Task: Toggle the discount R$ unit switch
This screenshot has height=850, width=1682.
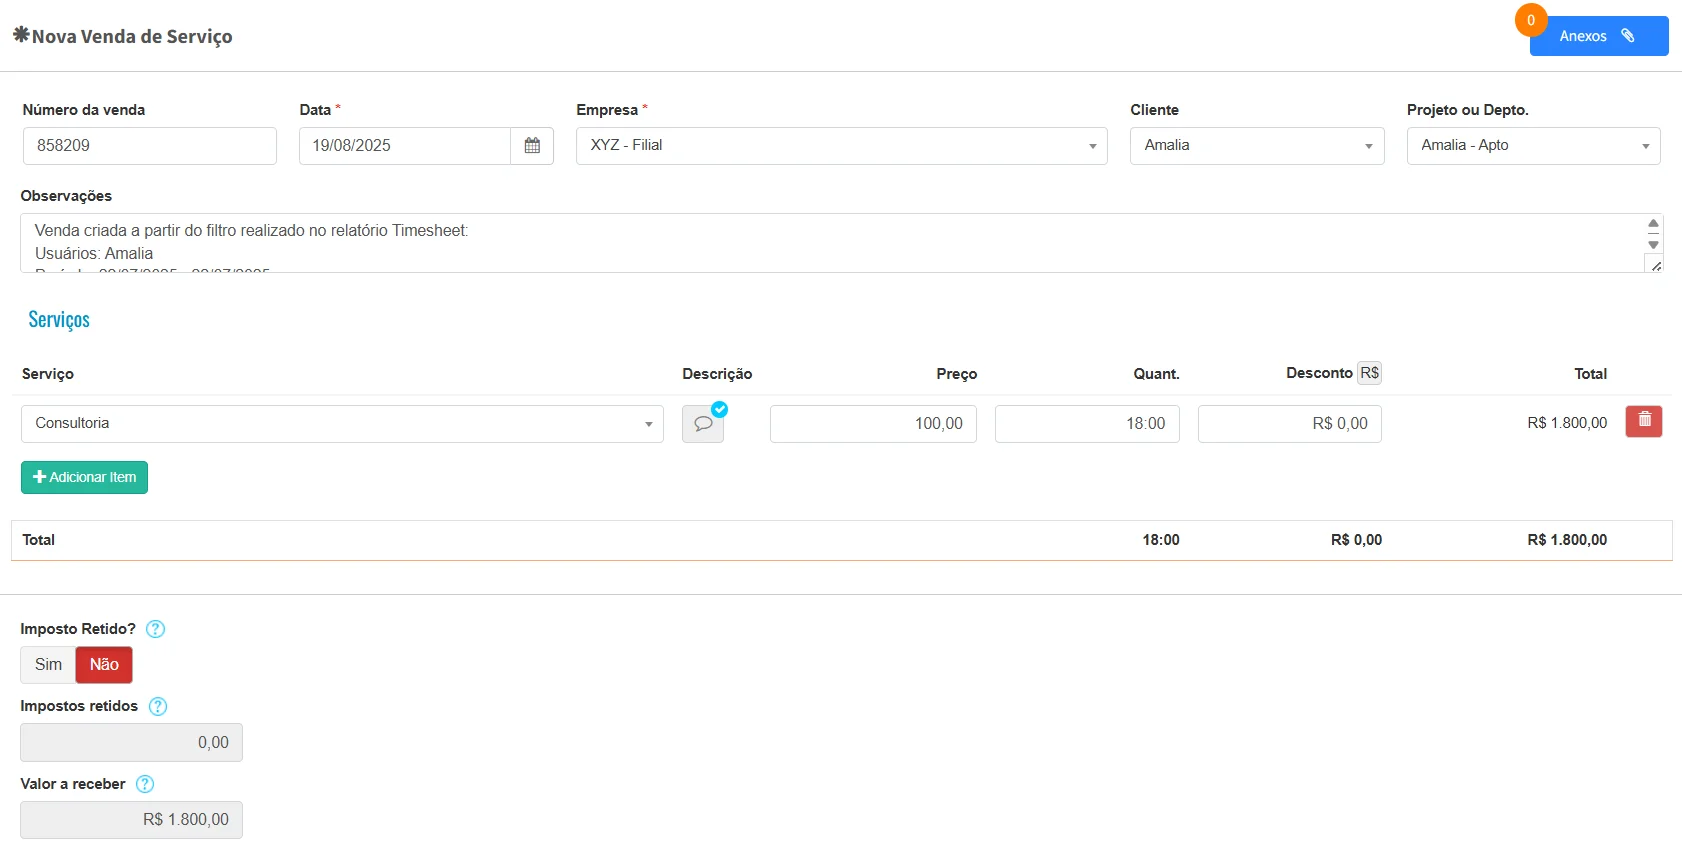Action: [x=1369, y=373]
